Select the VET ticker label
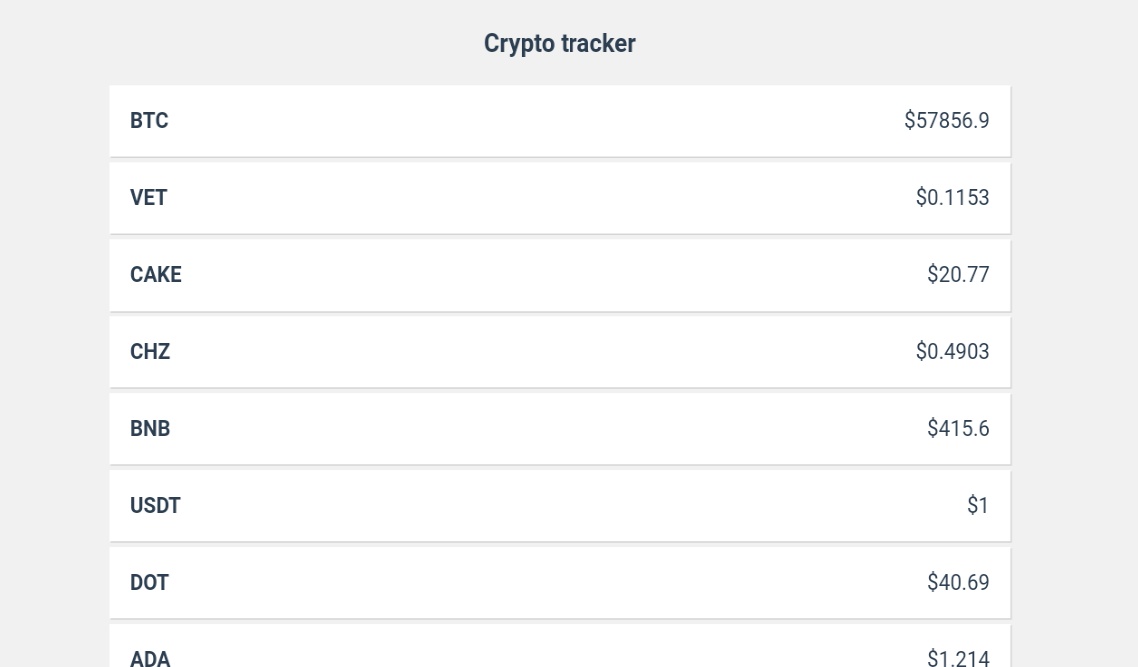Image resolution: width=1138 pixels, height=667 pixels. (x=148, y=198)
